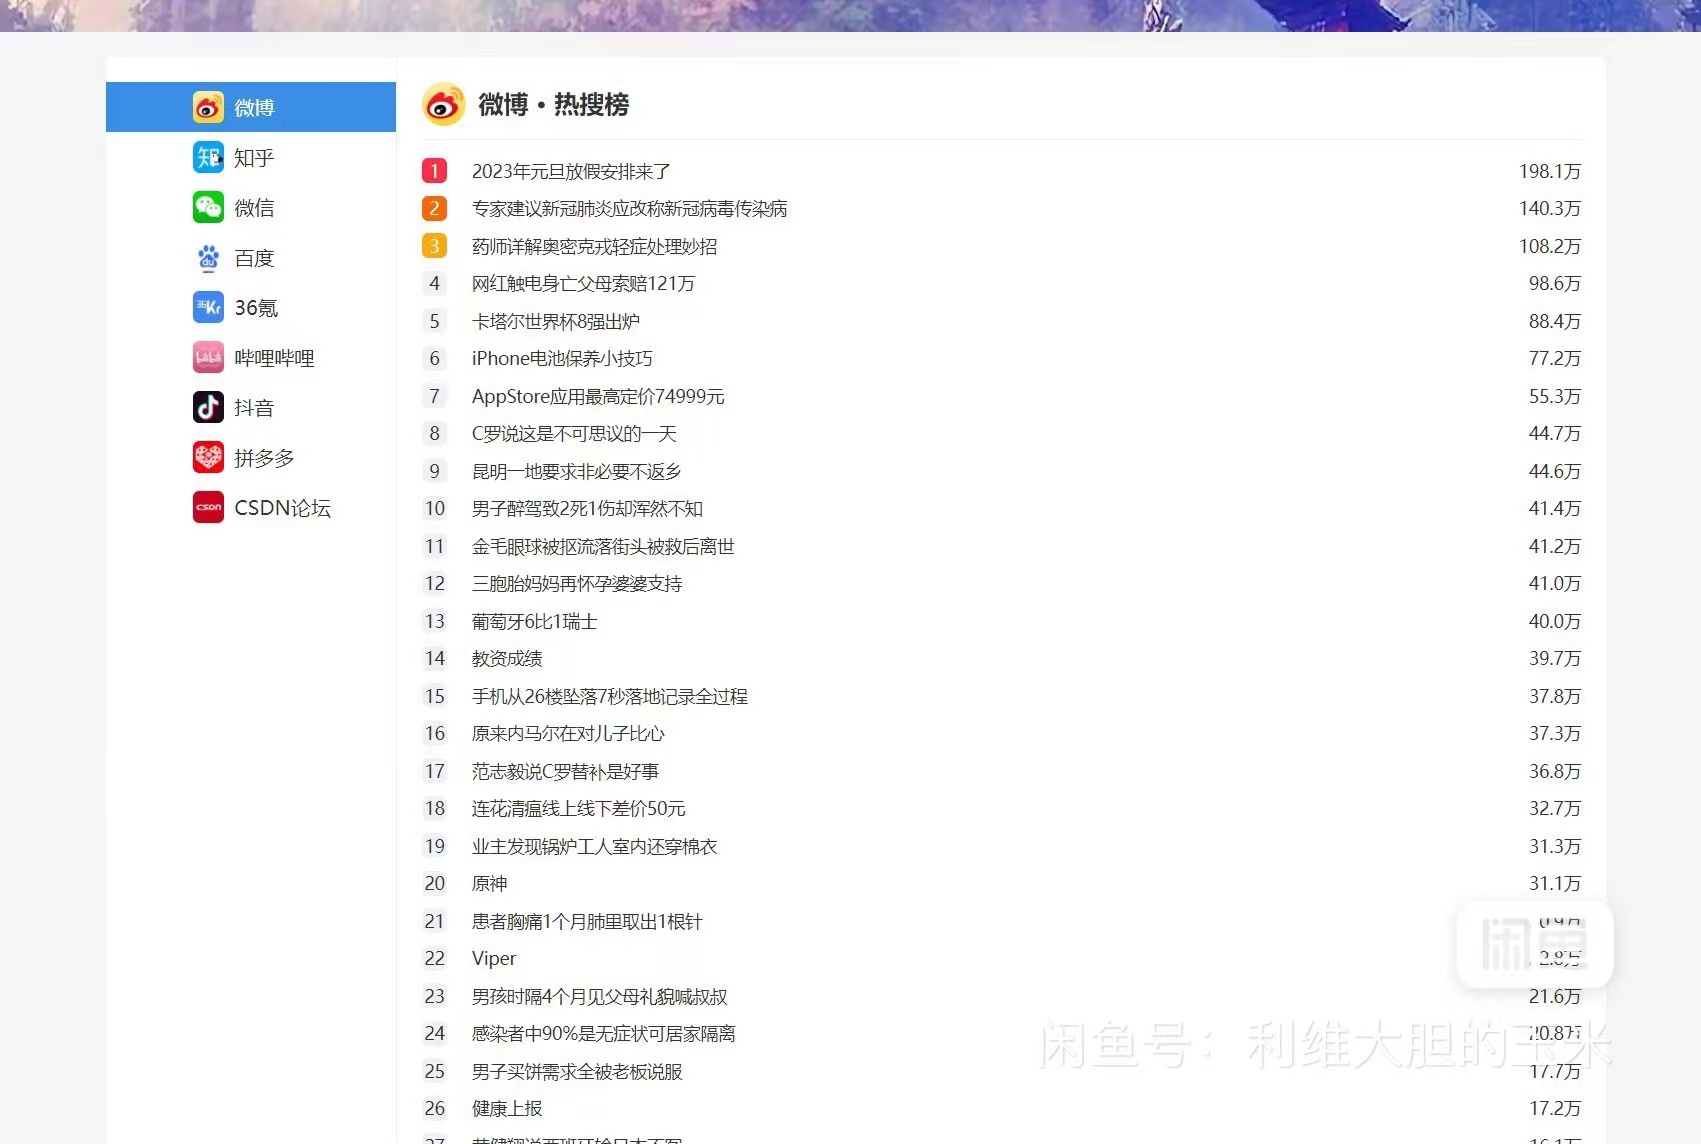This screenshot has width=1701, height=1144.
Task: Open topic 连花清瘟线上线下差价50元
Action: (579, 808)
